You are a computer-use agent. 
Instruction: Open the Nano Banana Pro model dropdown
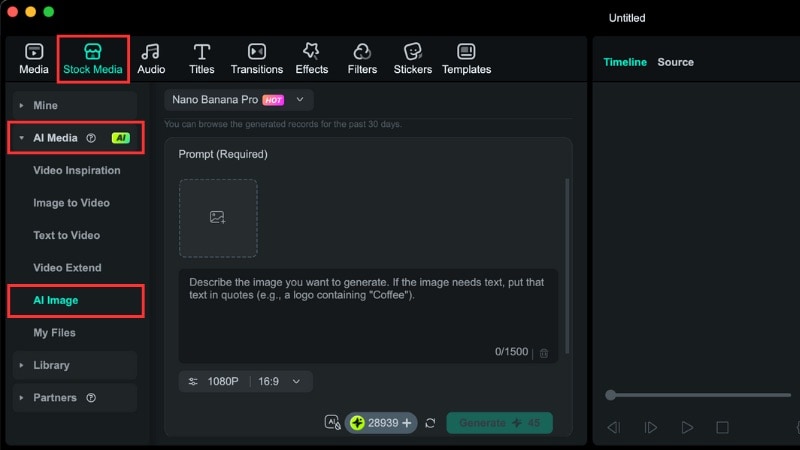pyautogui.click(x=240, y=100)
